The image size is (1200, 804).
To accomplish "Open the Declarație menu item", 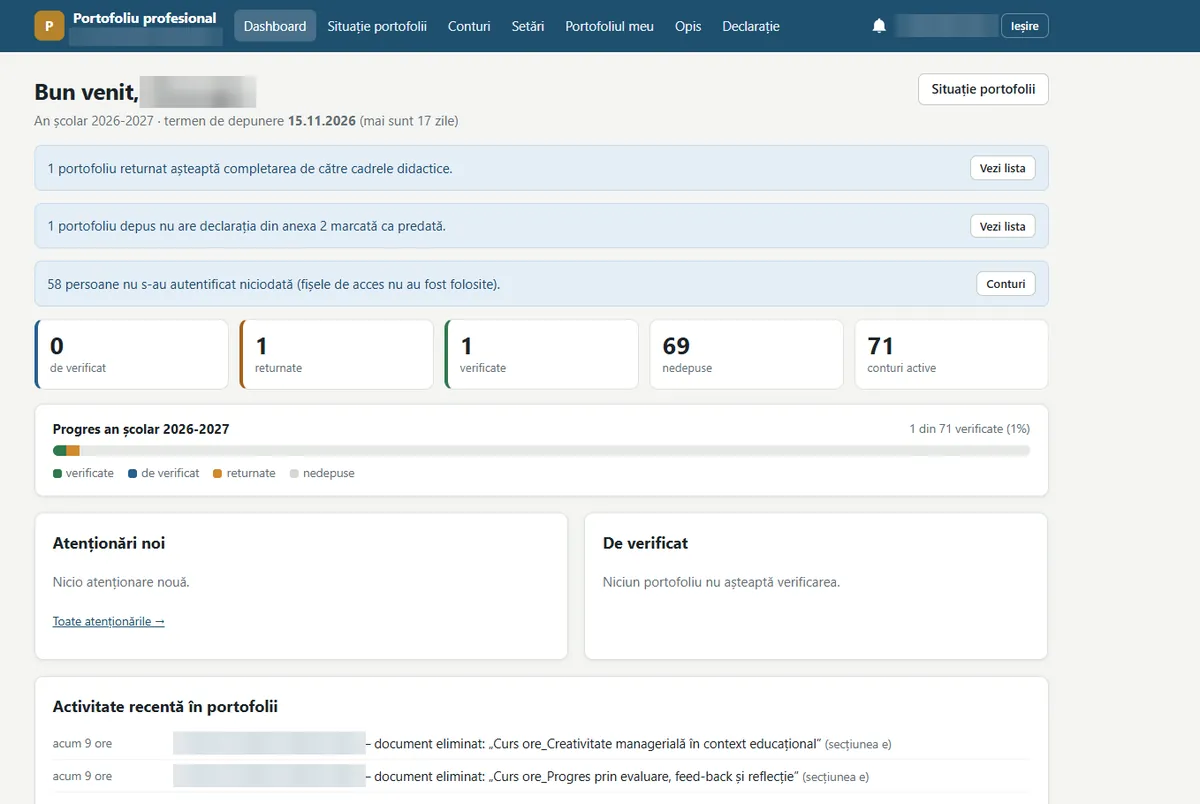I will pyautogui.click(x=751, y=26).
